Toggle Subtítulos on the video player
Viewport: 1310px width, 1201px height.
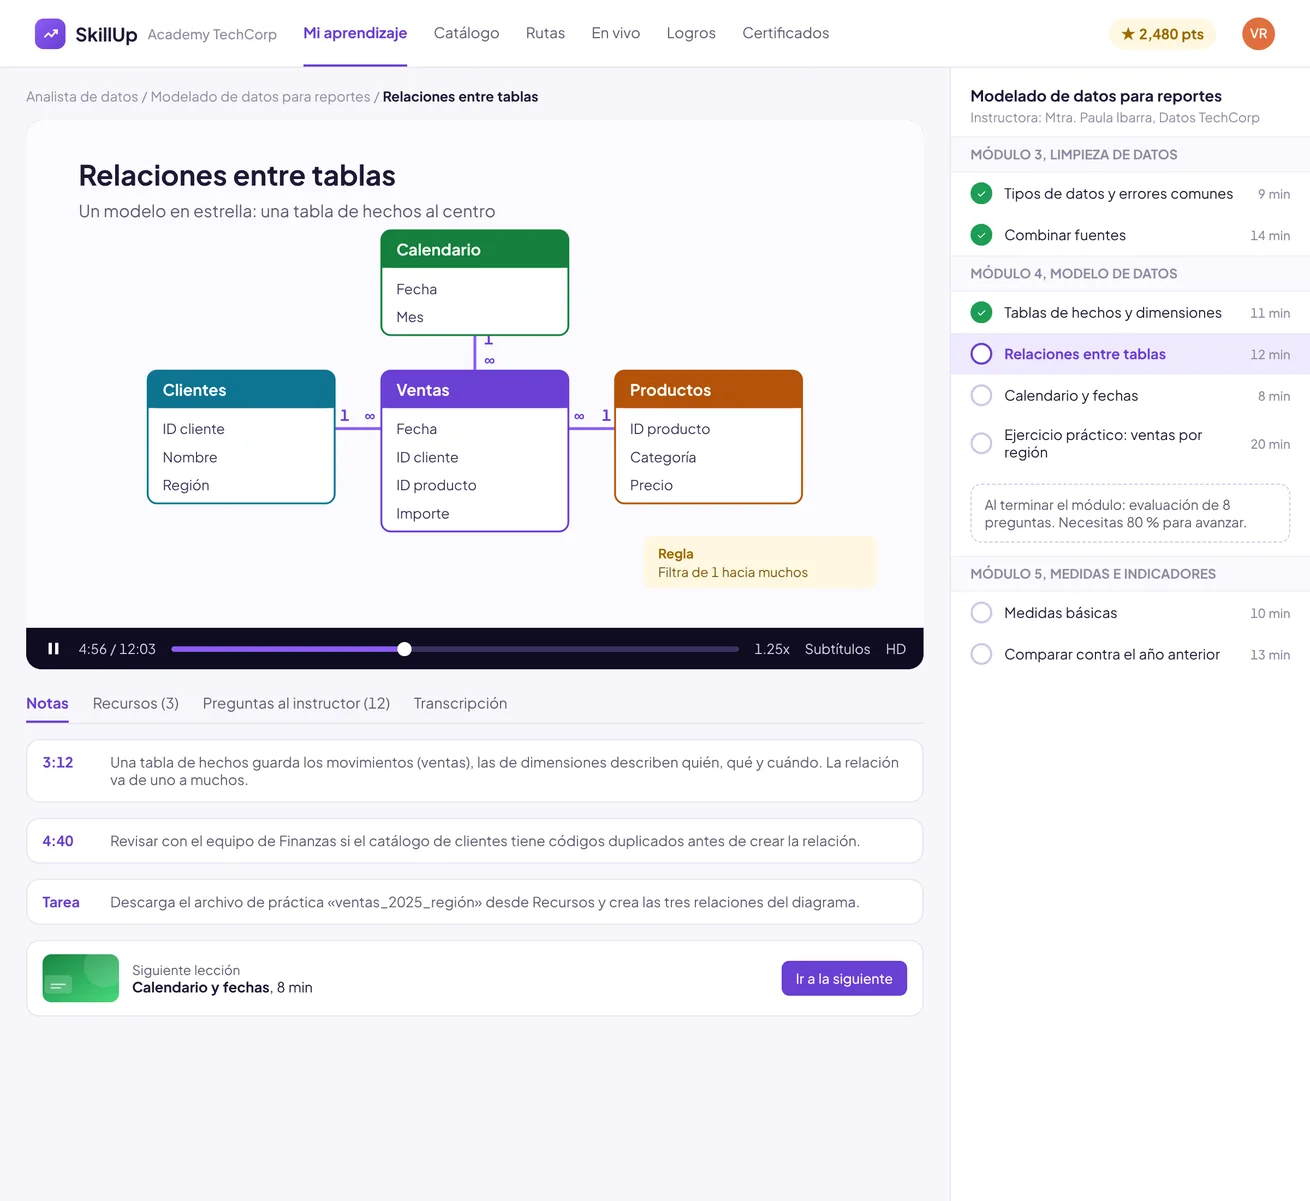pos(837,649)
